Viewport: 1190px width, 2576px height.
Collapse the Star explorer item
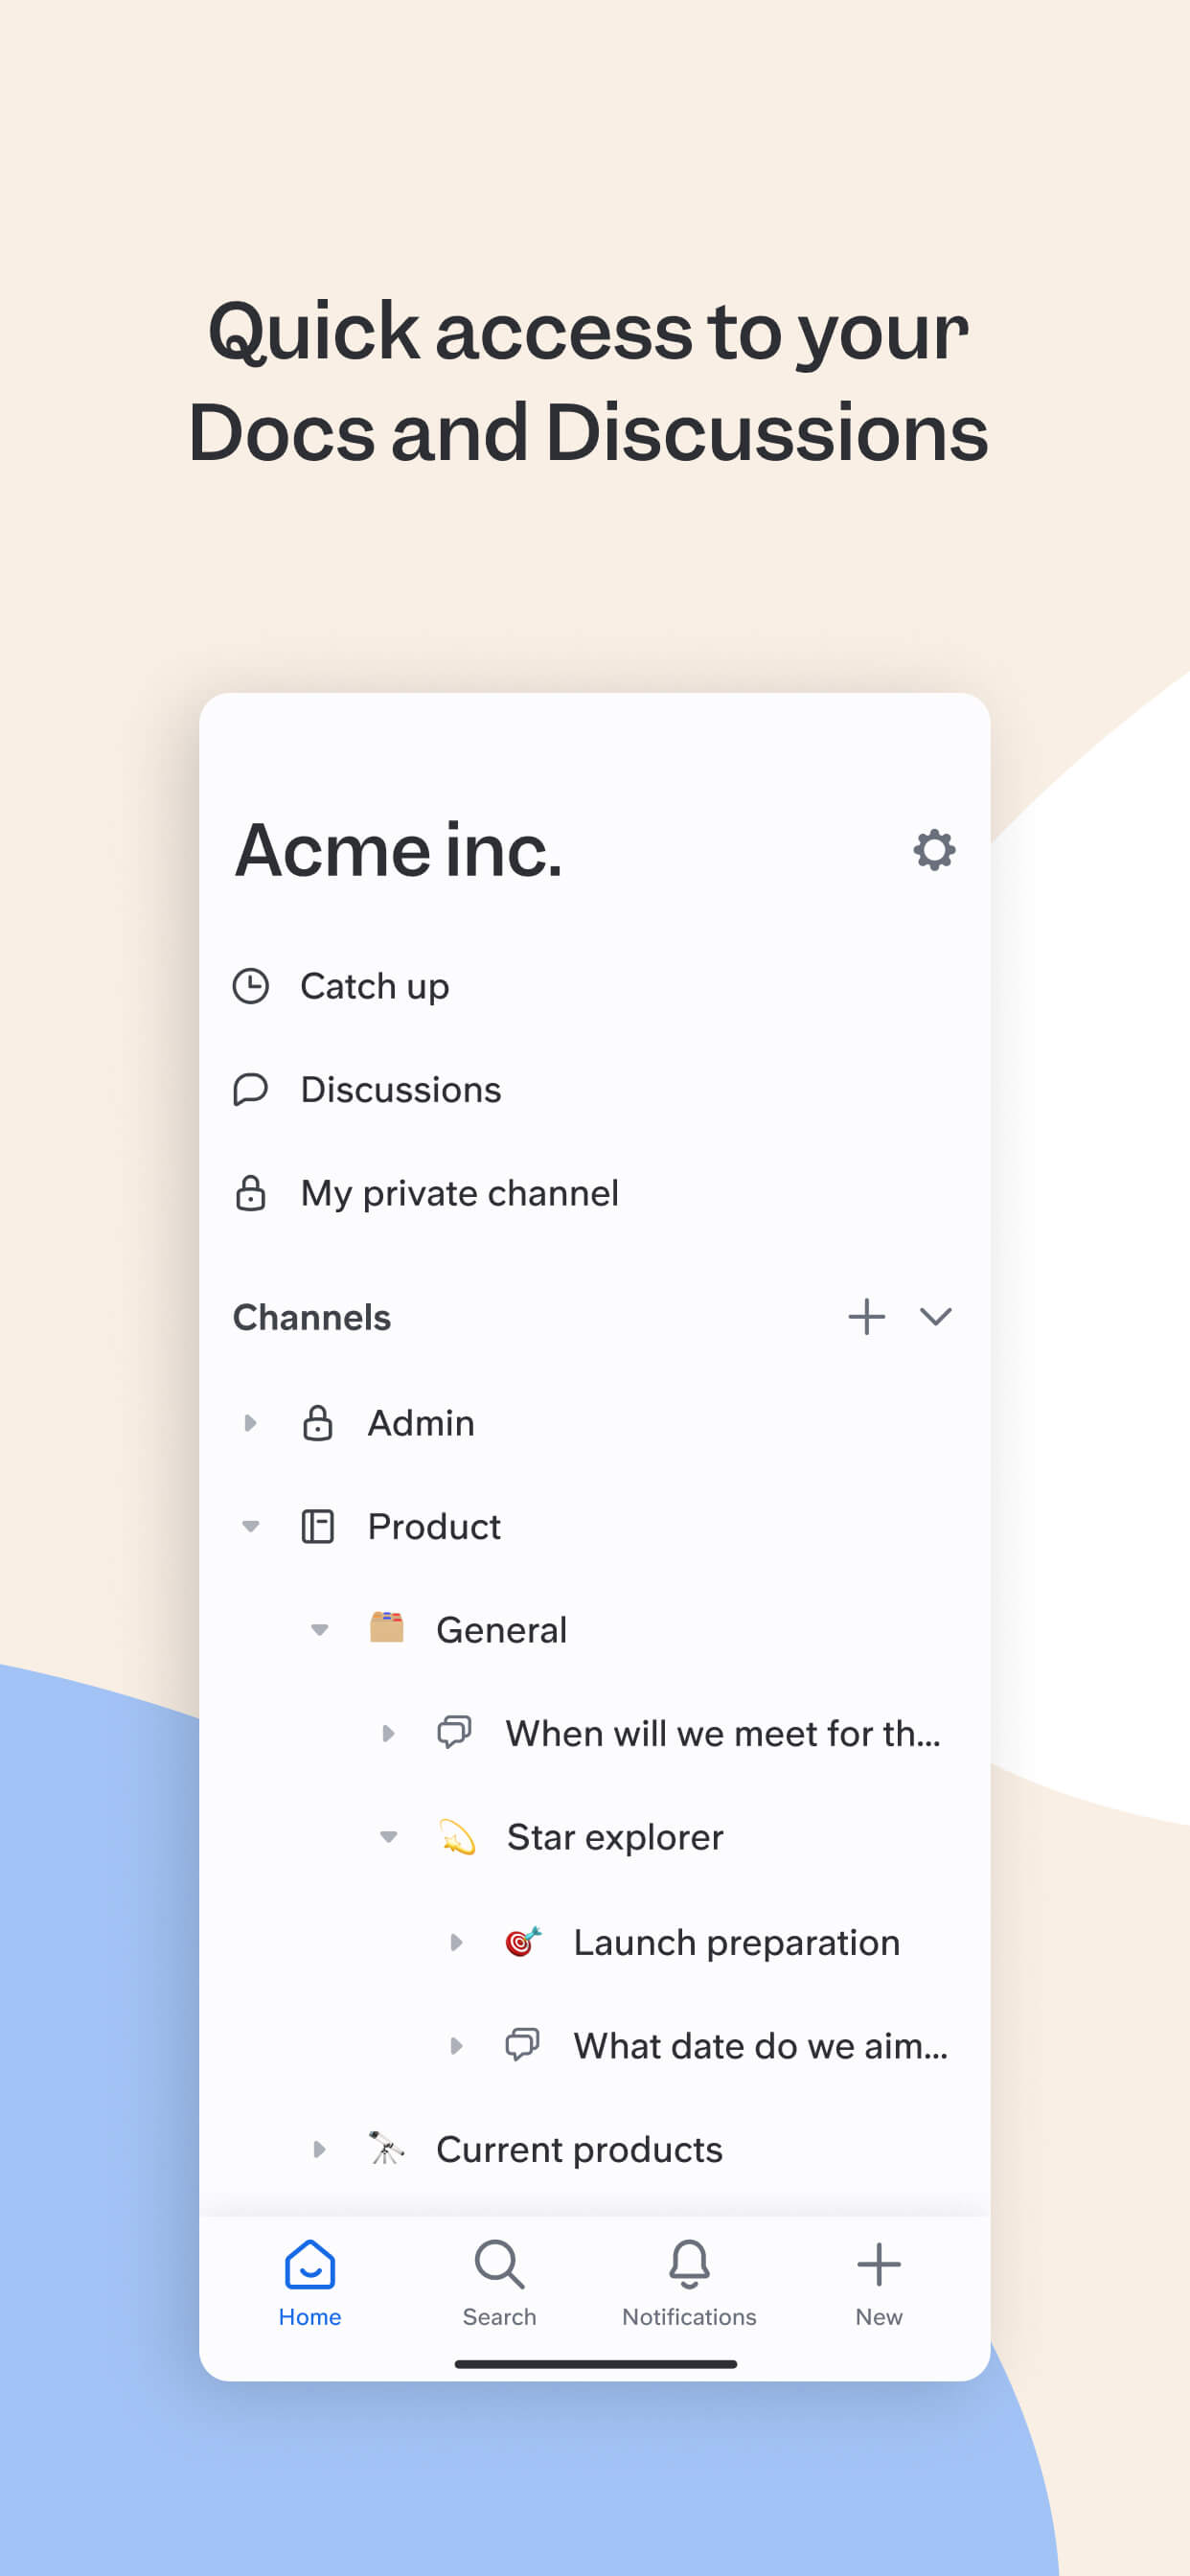tap(388, 1837)
